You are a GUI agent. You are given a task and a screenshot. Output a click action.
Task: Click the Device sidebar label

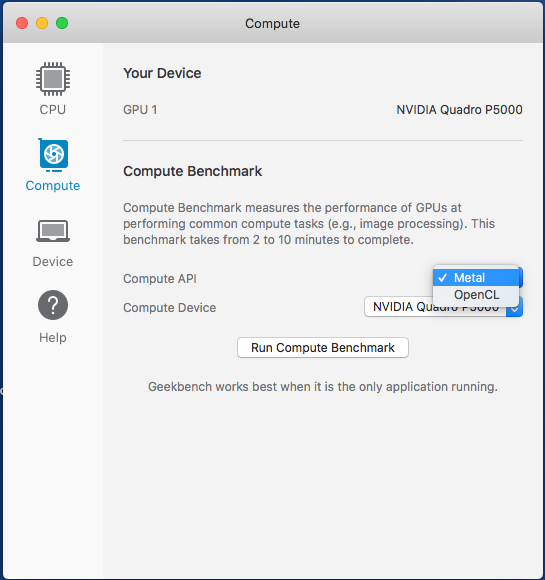tap(53, 262)
